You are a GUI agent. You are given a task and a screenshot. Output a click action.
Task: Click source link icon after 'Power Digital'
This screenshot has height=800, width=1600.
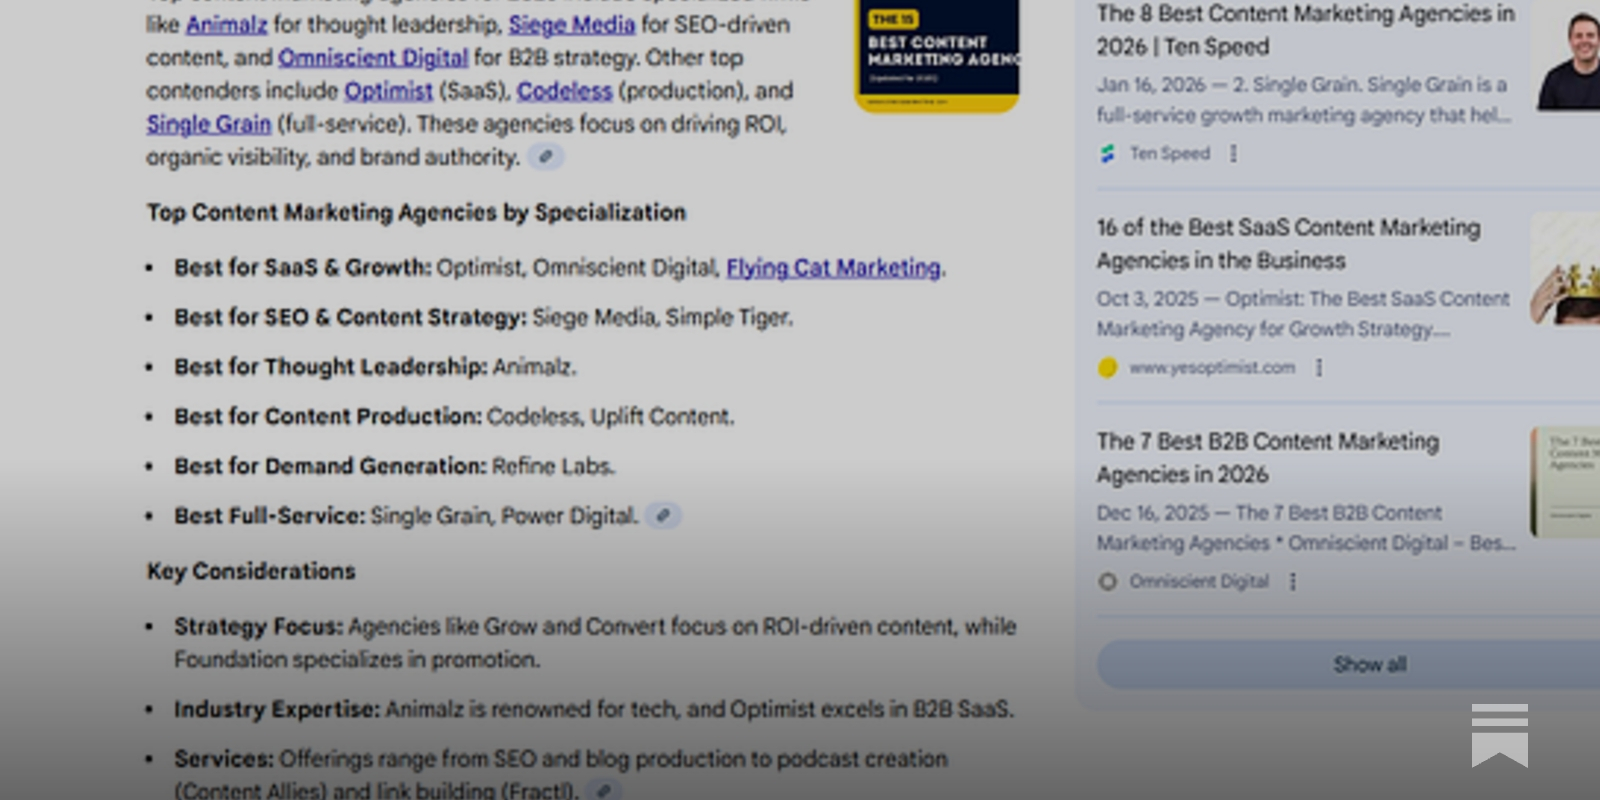click(663, 515)
